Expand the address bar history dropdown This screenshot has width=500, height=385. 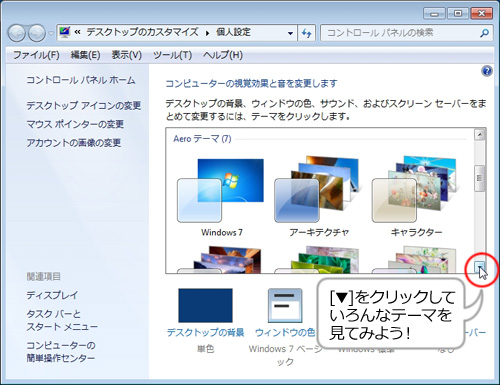pyautogui.click(x=290, y=33)
